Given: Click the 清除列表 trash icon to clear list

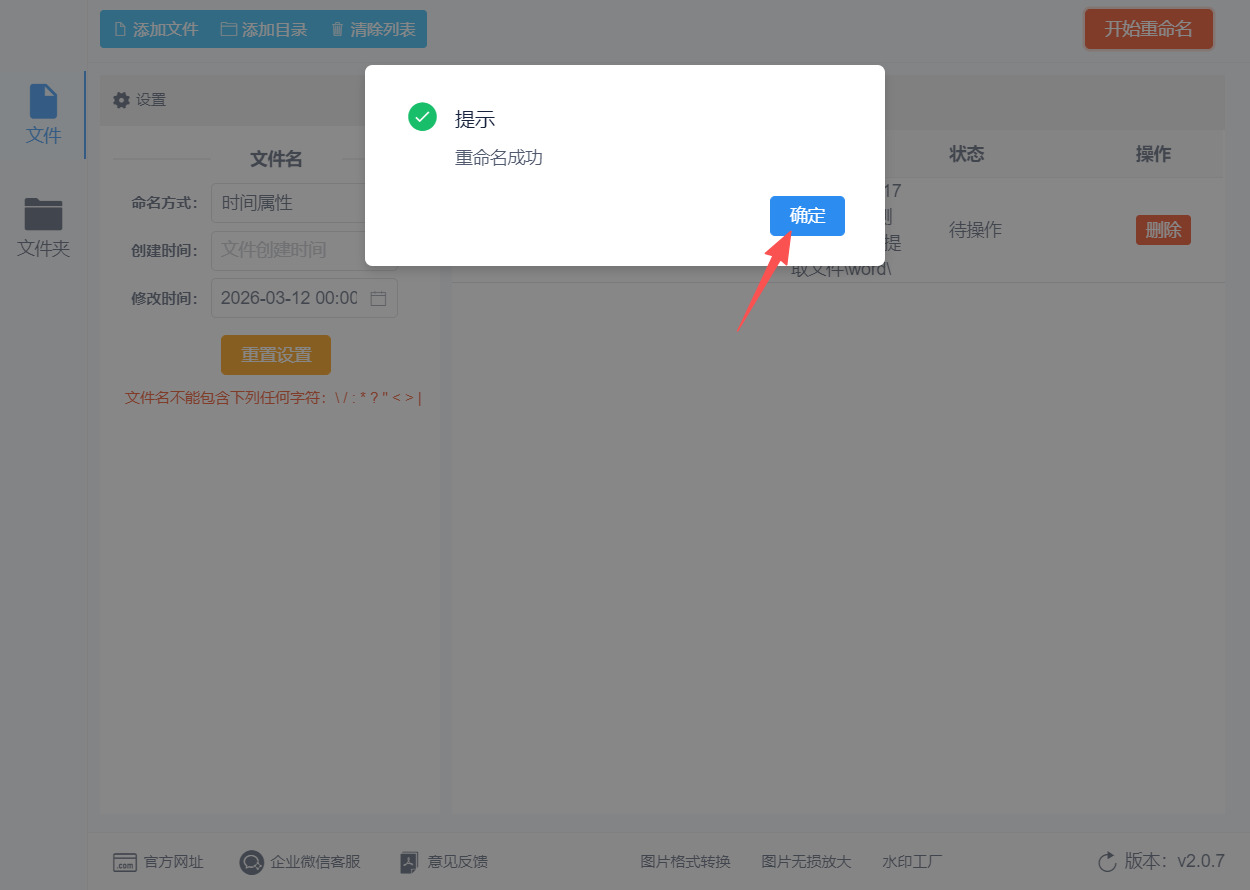Looking at the screenshot, I should (335, 28).
